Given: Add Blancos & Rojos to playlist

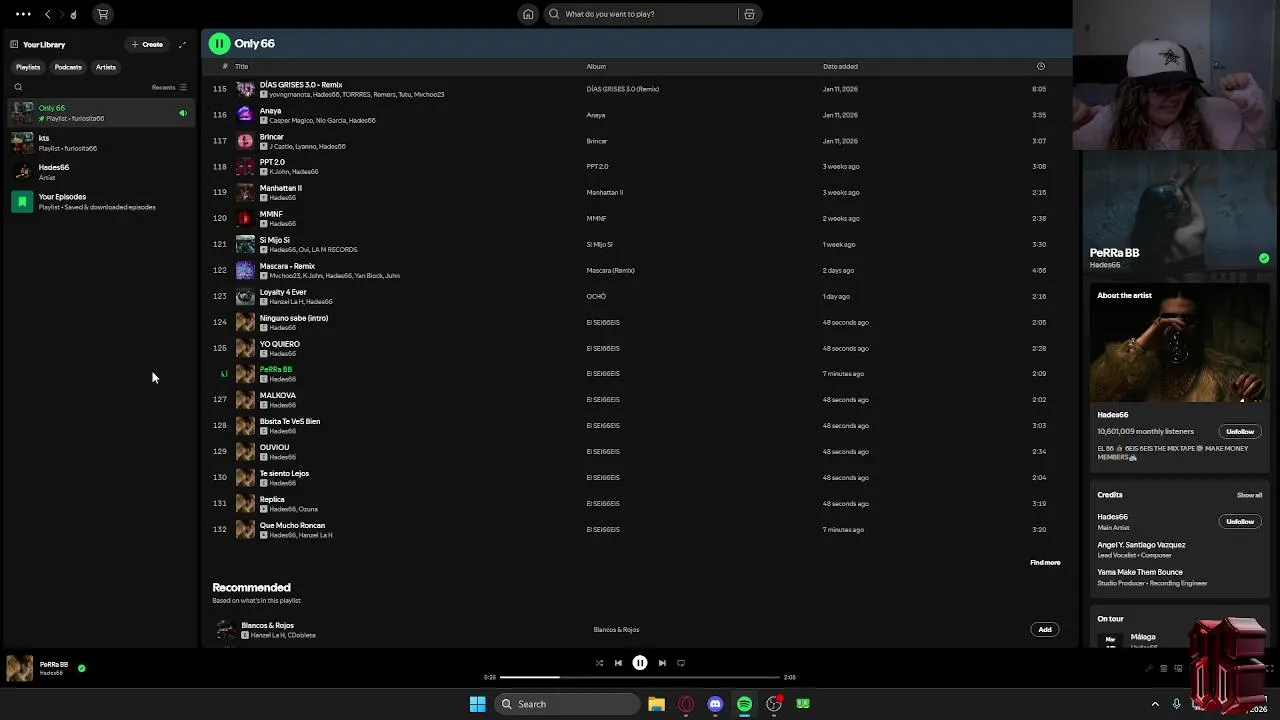Looking at the screenshot, I should pos(1045,630).
